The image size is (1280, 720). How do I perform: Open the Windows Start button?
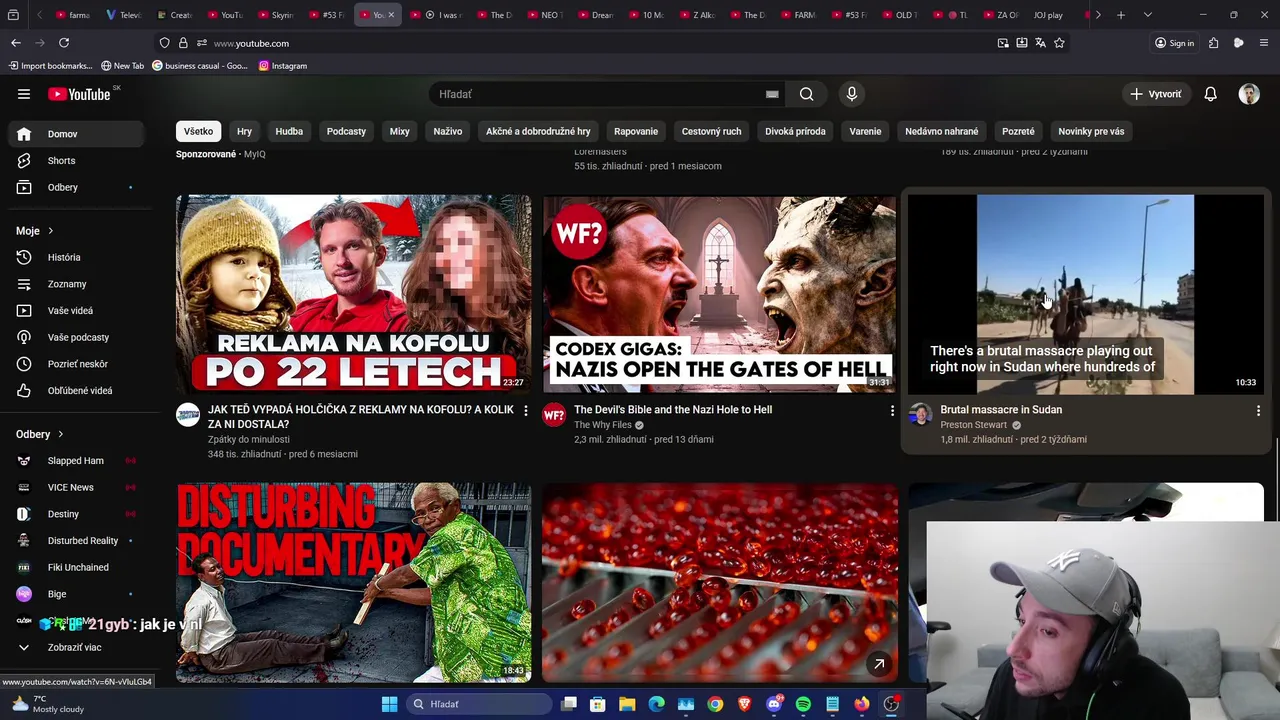(x=389, y=704)
